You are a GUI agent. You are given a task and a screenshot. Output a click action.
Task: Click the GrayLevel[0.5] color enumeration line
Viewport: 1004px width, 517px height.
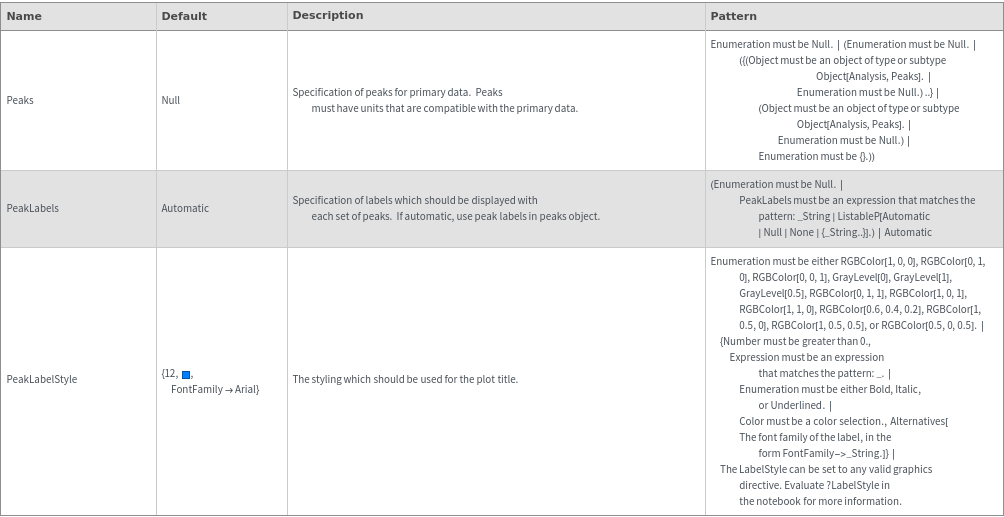point(772,293)
